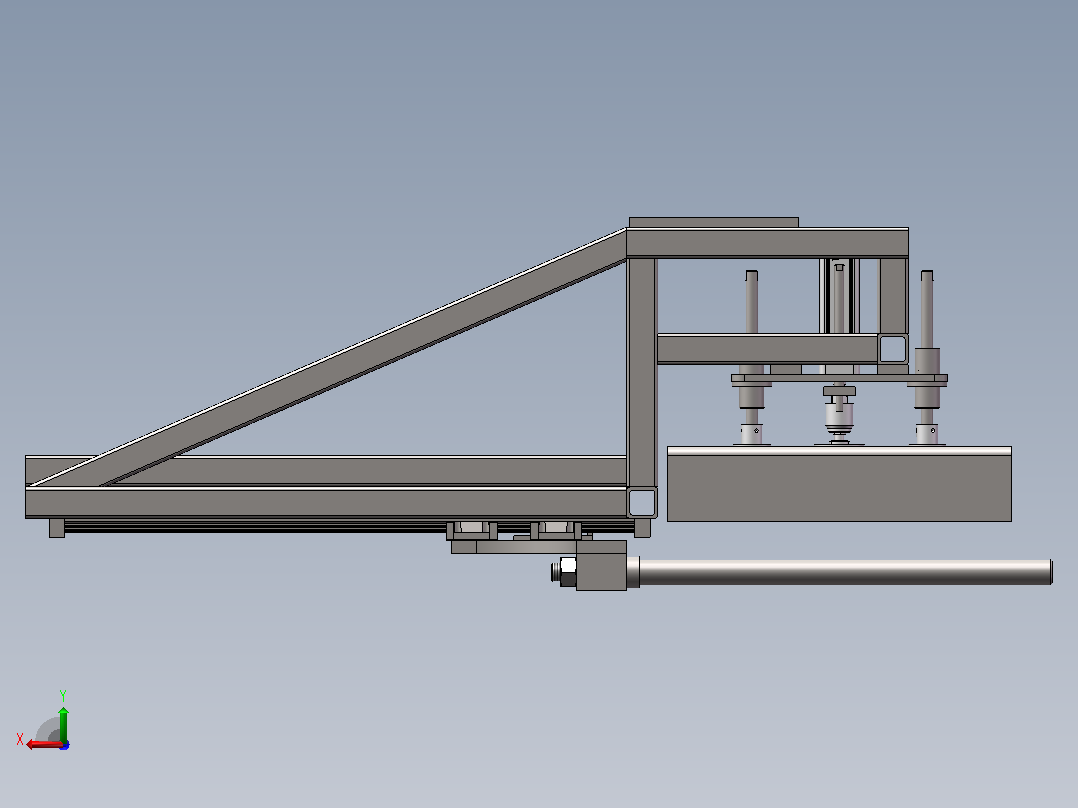
Task: Select the open square tube end at the bottom corner
Action: click(x=642, y=502)
